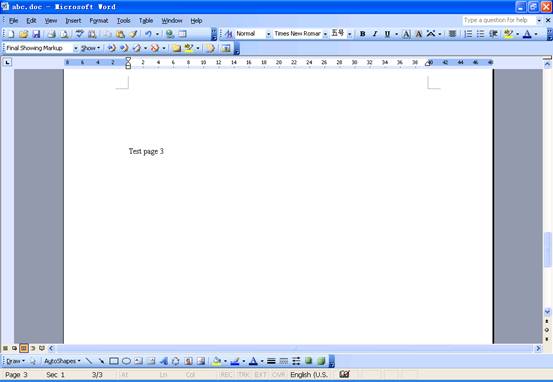Open the File menu
Image resolution: width=553 pixels, height=382 pixels.
pos(13,20)
